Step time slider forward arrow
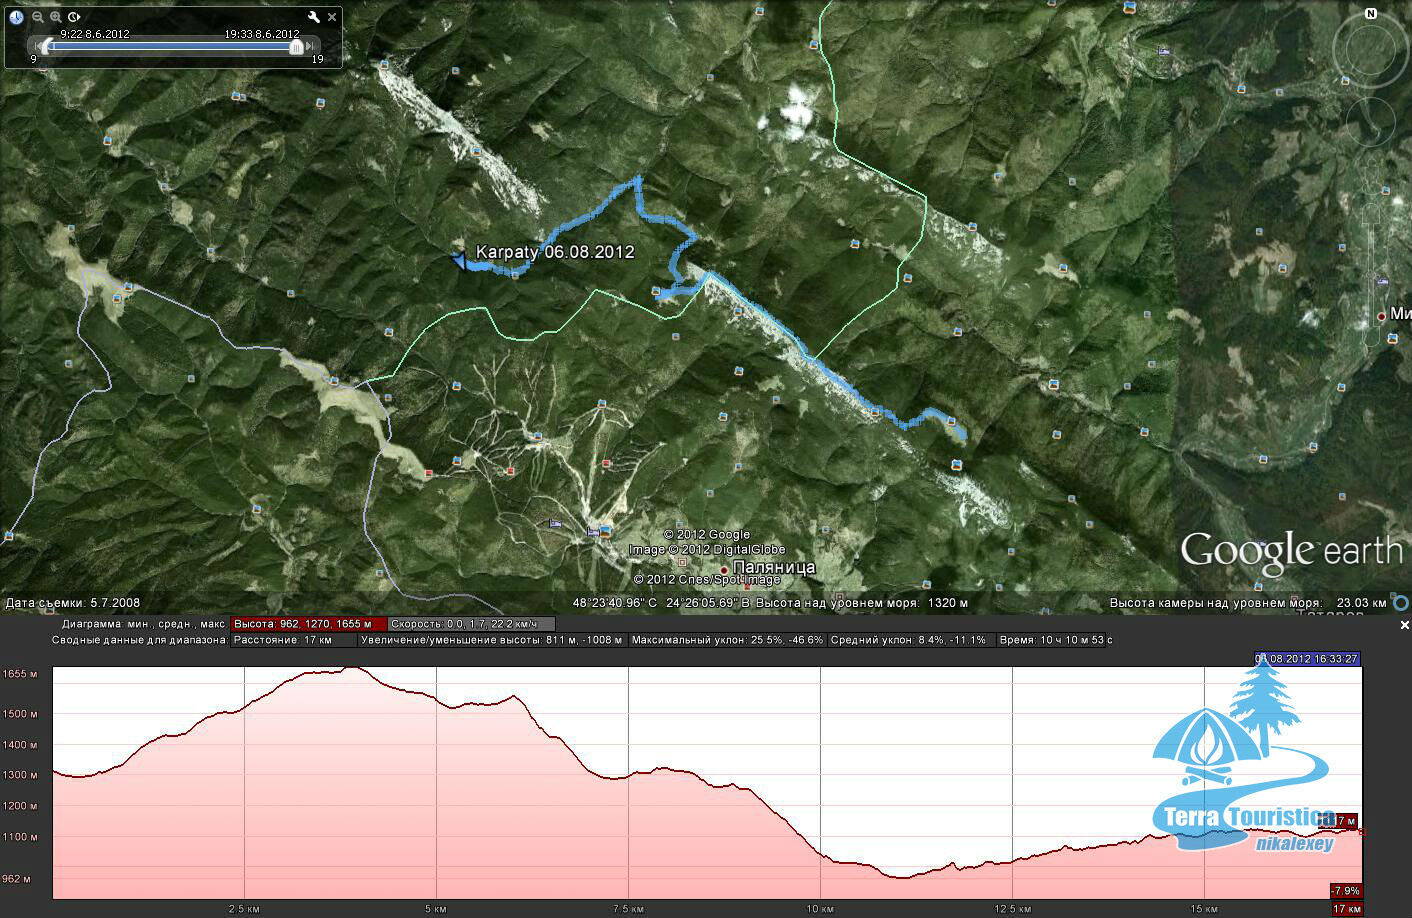This screenshot has width=1412, height=918. [311, 46]
